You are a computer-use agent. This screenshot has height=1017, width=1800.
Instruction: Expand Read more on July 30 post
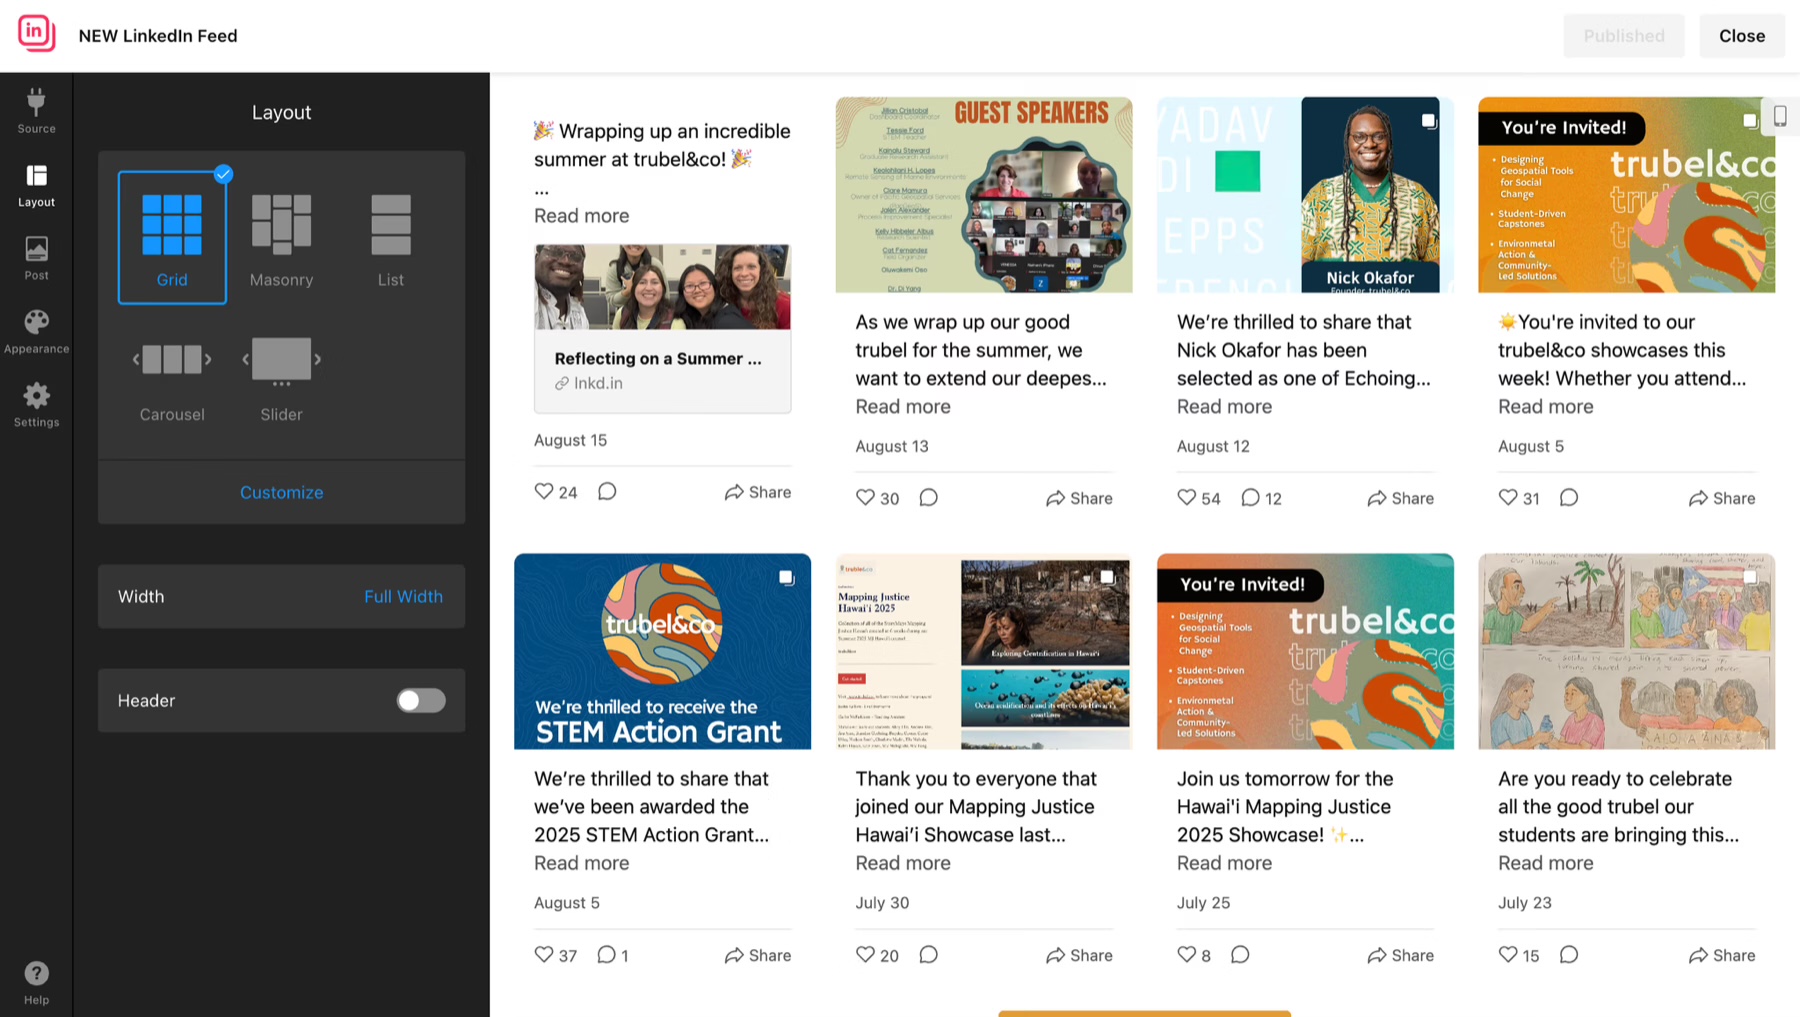[903, 862]
